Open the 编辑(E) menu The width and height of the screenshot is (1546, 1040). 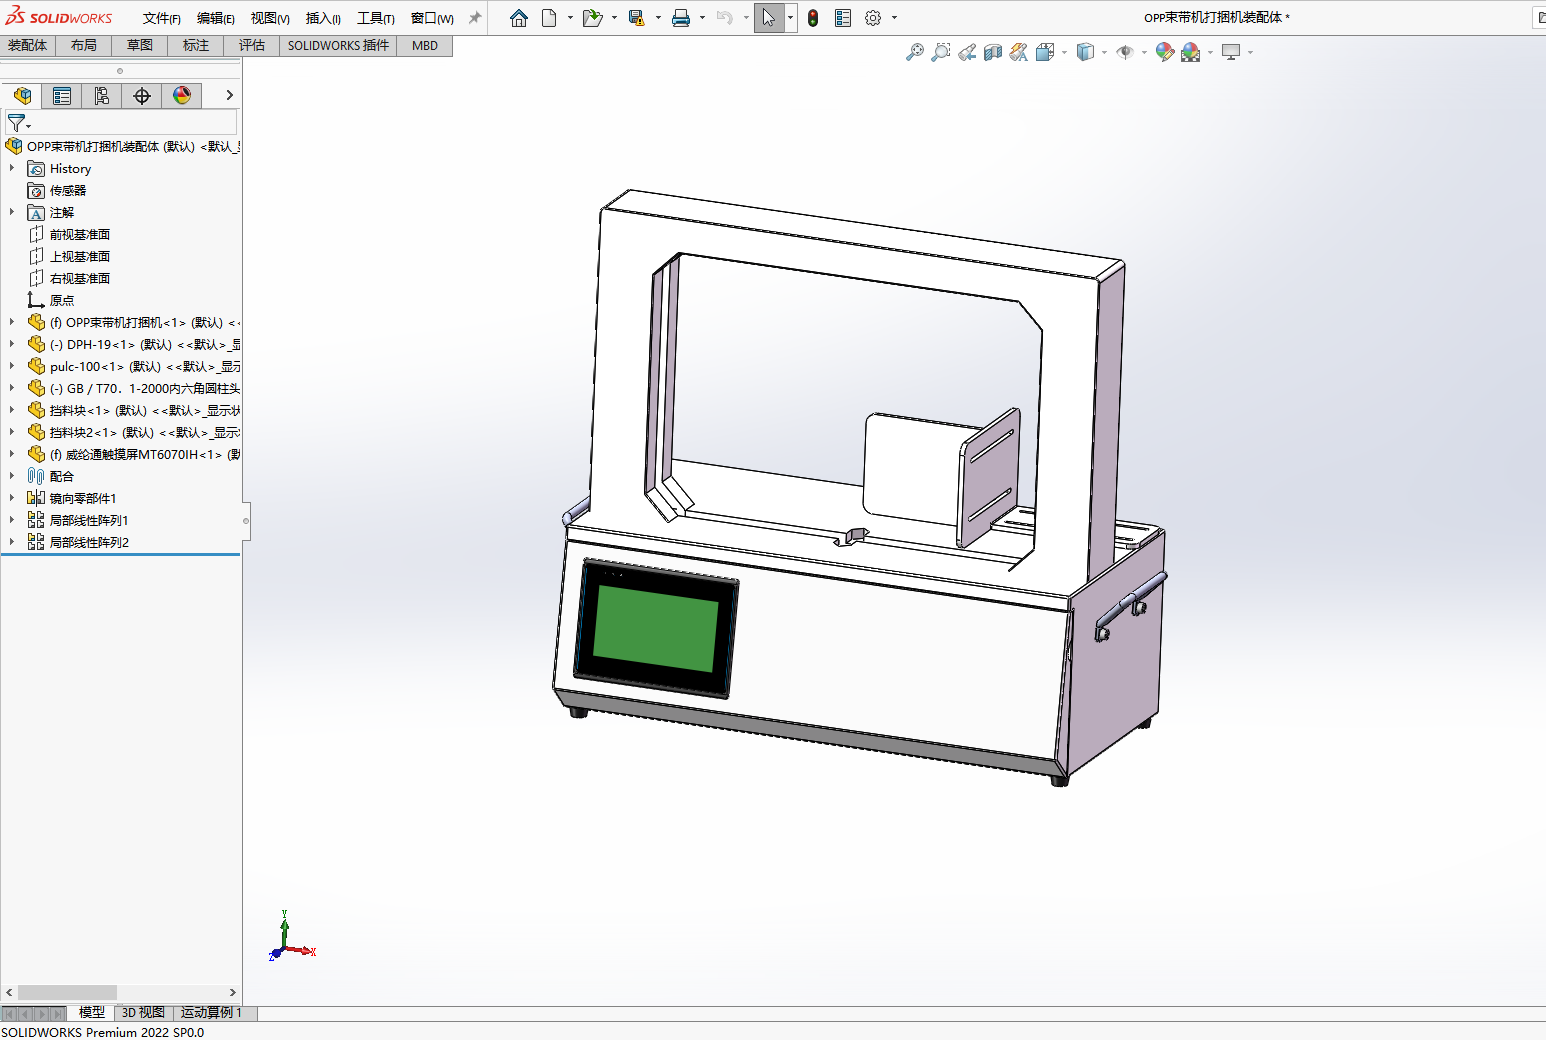216,18
